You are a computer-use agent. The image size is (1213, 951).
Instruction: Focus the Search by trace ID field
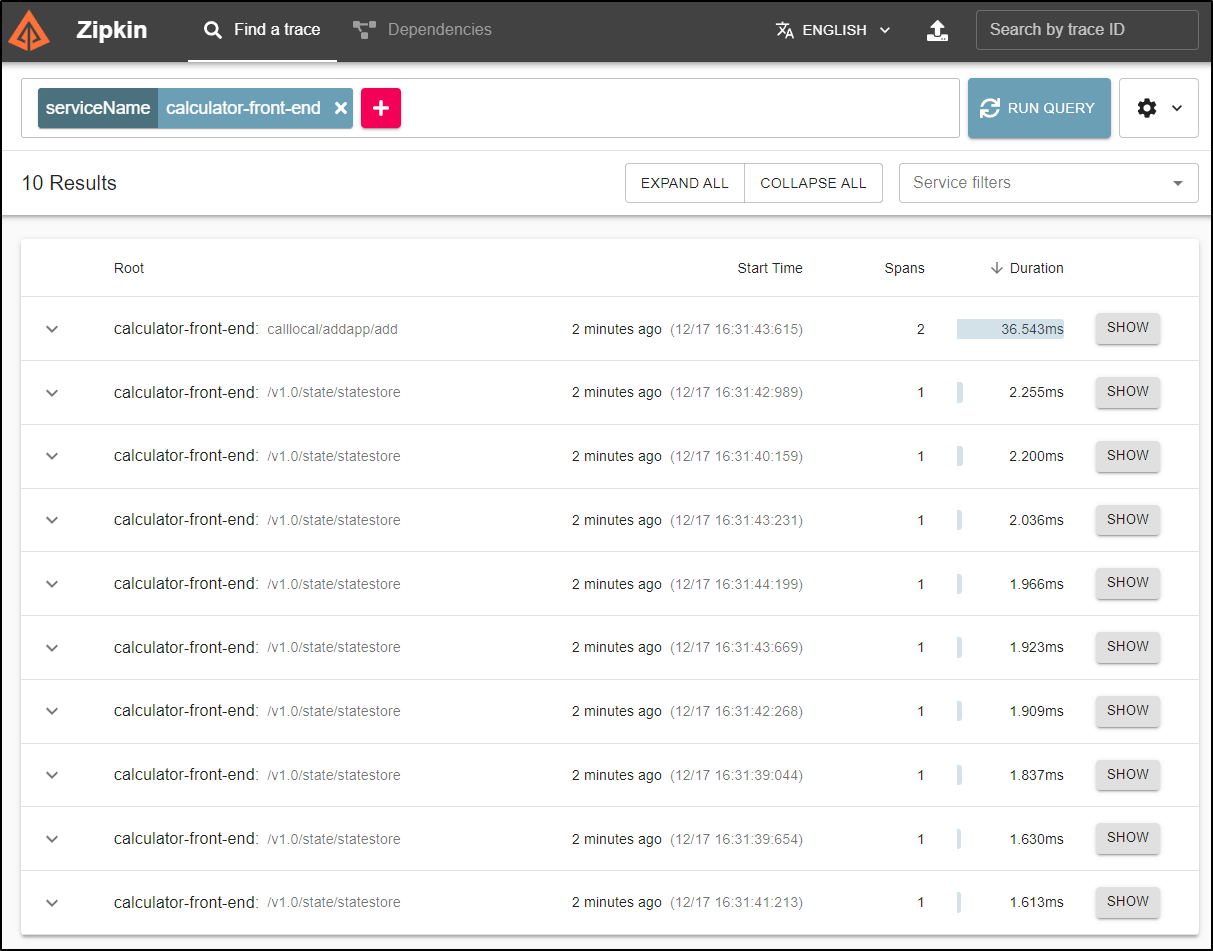(1087, 30)
